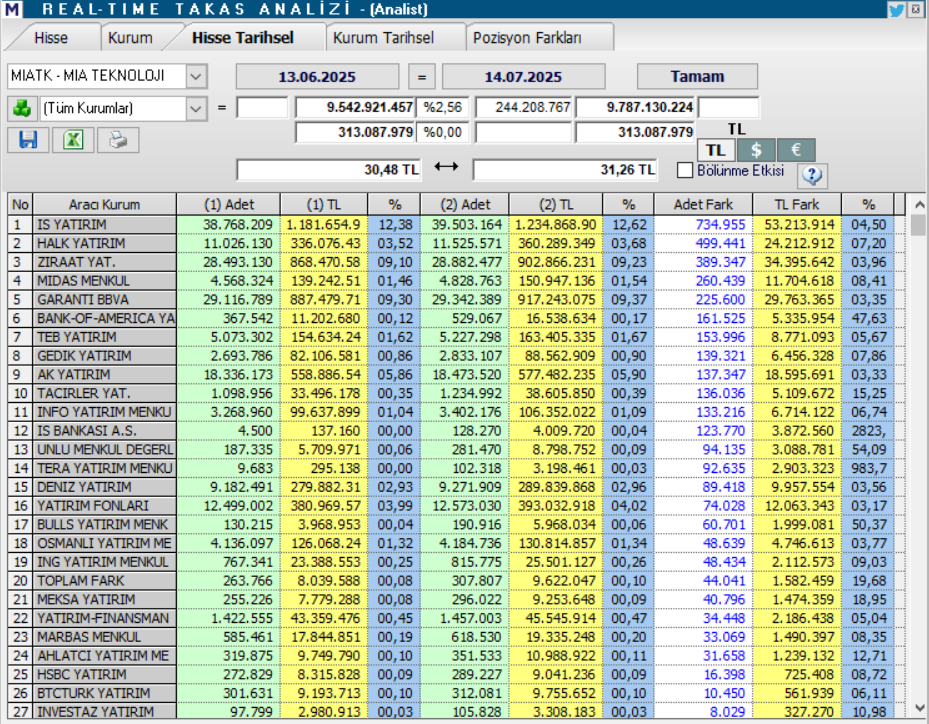
Task: Click the scrollbar up arrow
Action: point(919,205)
